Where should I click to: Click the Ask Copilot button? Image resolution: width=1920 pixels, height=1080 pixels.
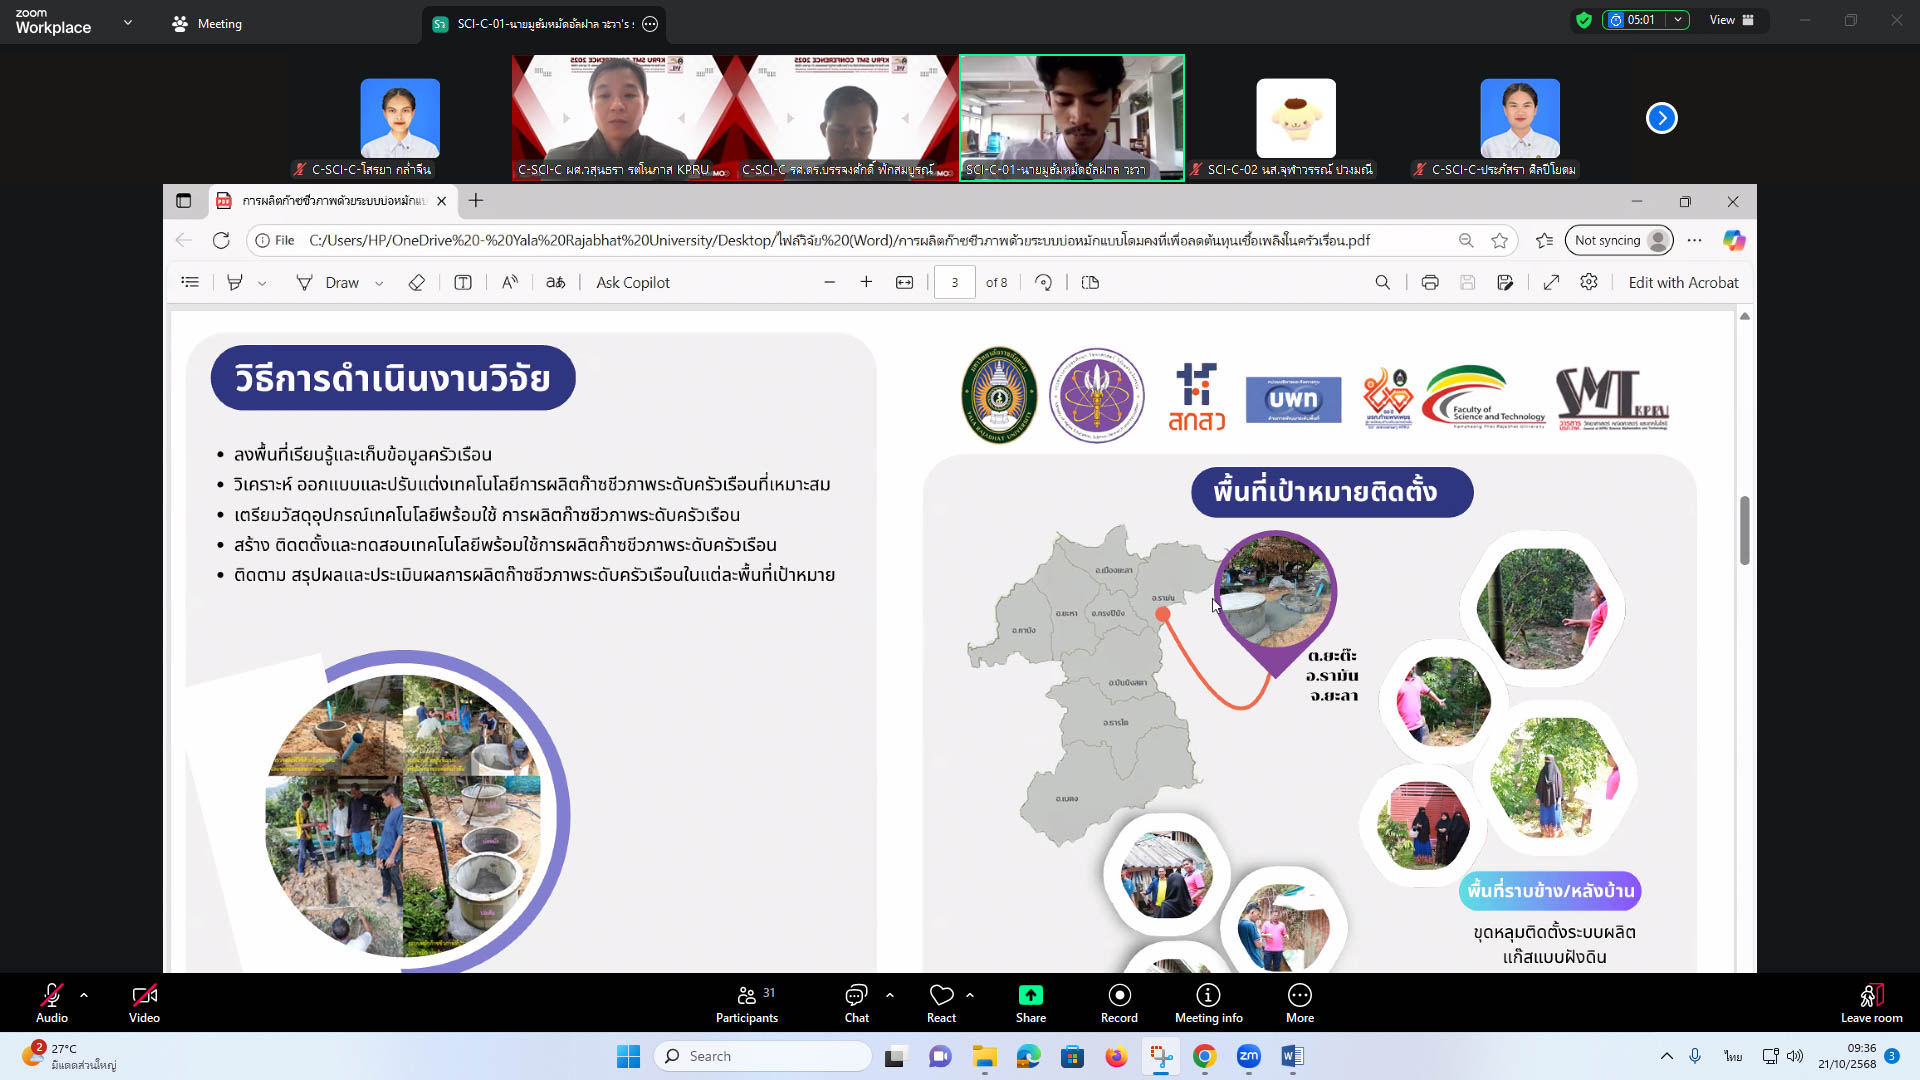coord(633,283)
